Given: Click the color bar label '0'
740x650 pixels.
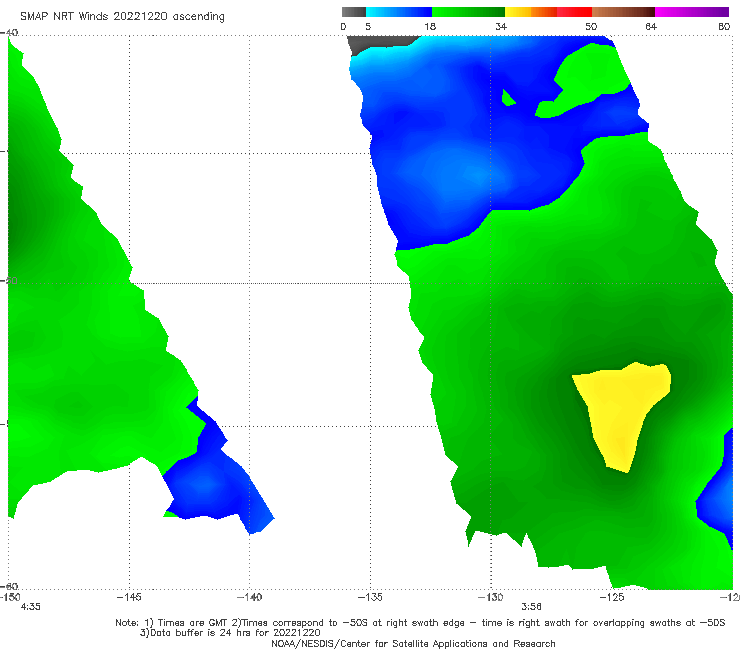Looking at the screenshot, I should tap(344, 26).
